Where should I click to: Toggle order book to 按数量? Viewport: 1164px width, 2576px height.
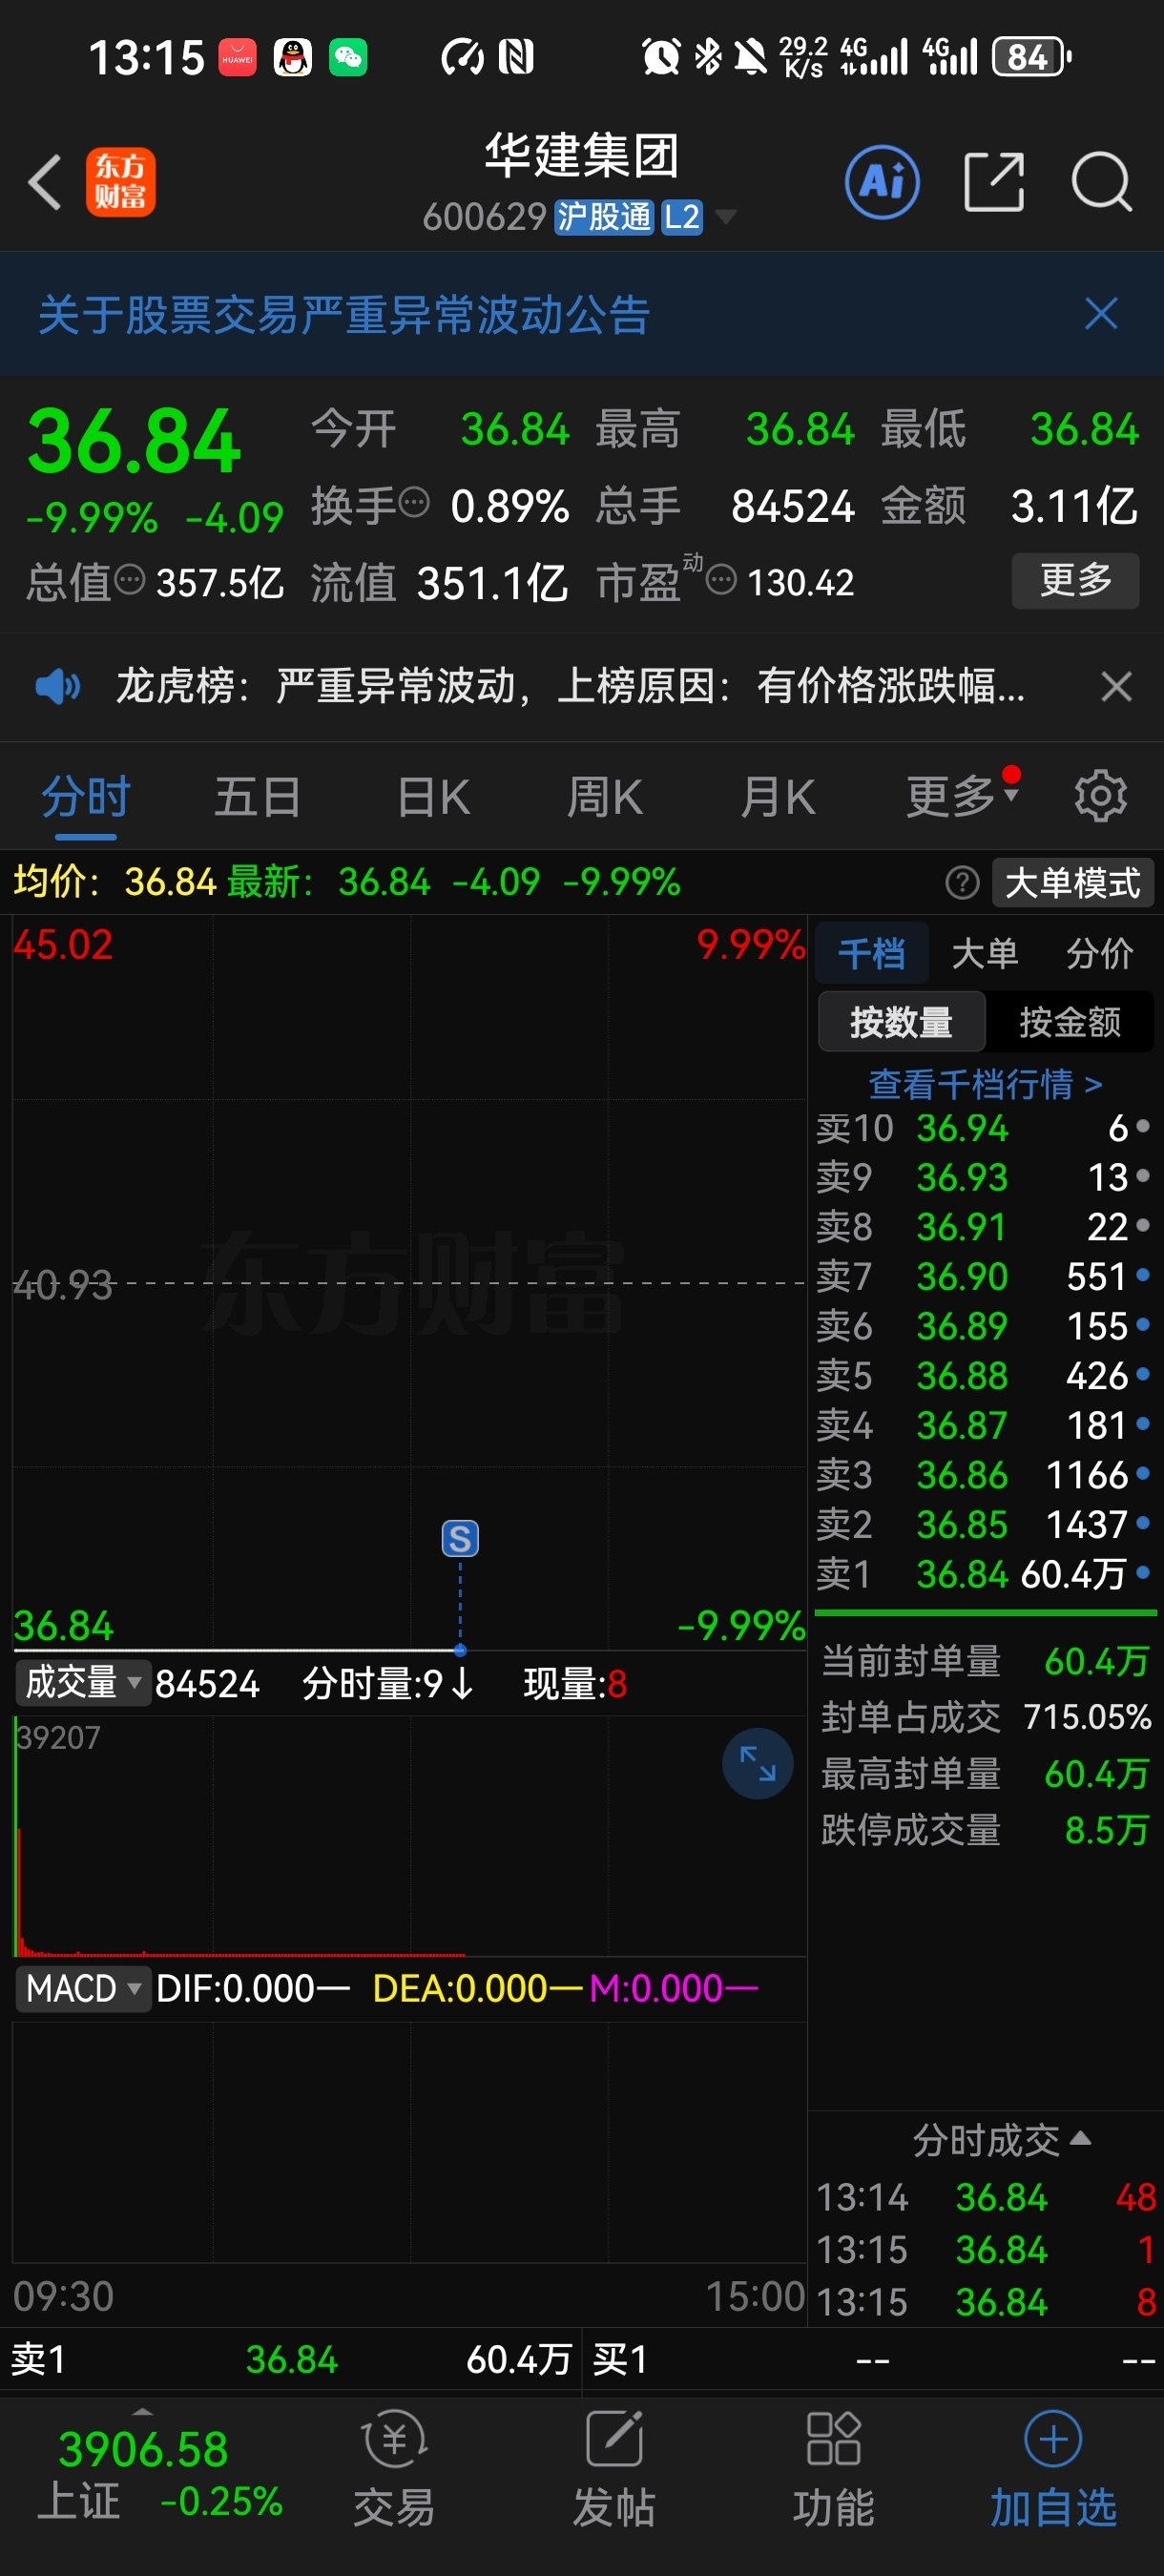(901, 1021)
